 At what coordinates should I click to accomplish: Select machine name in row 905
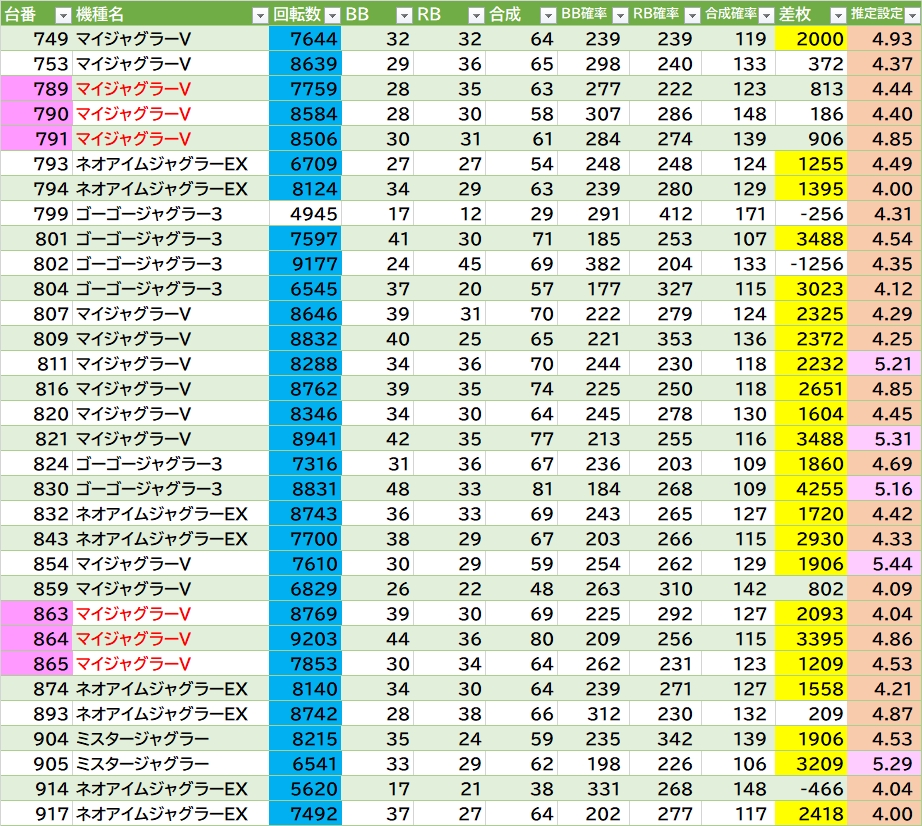(171, 764)
